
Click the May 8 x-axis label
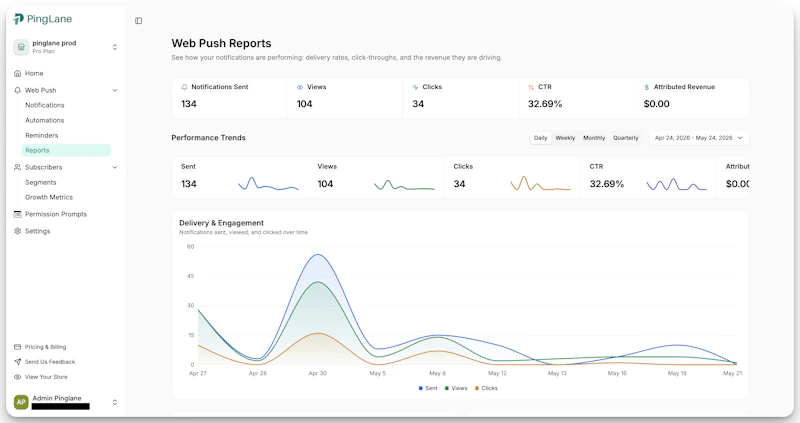[437, 374]
